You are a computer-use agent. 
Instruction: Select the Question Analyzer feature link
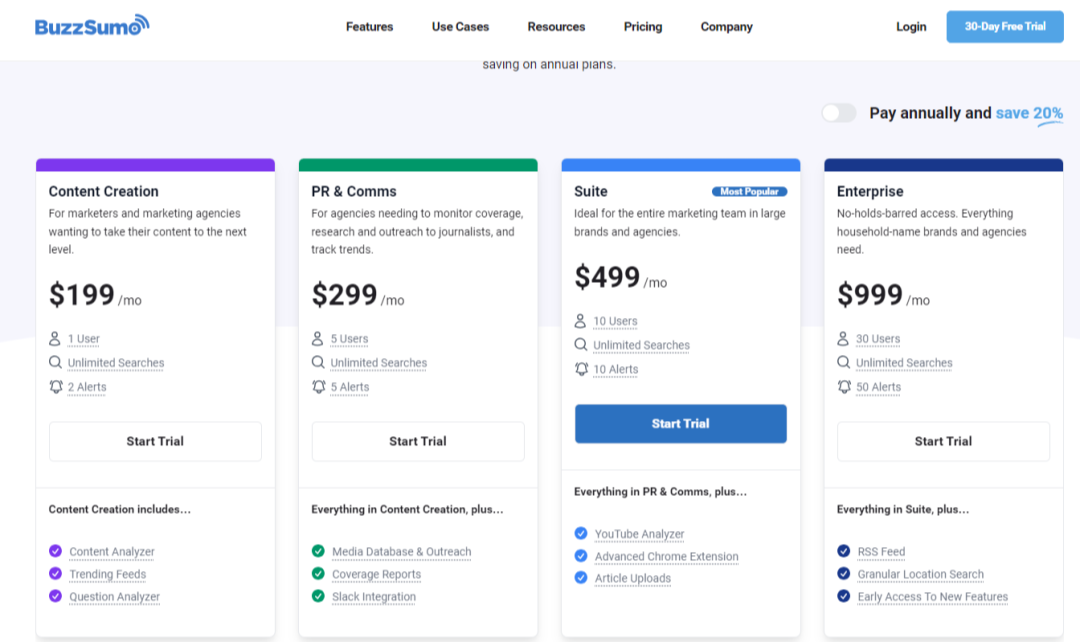[114, 597]
